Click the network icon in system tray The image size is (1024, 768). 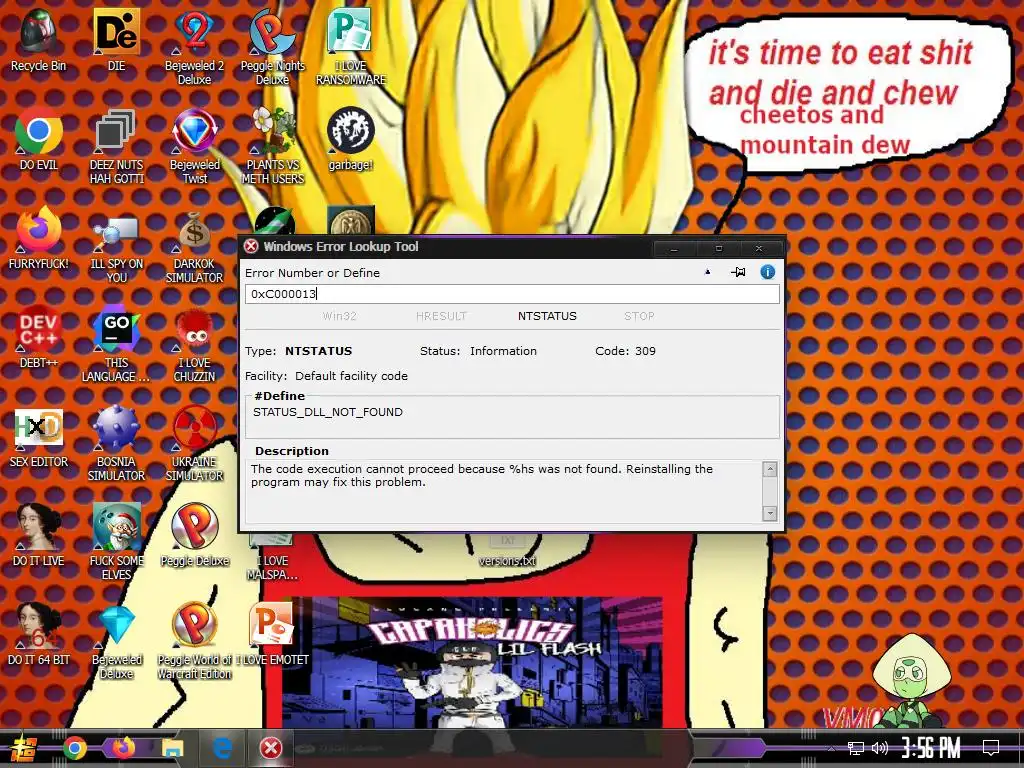(856, 748)
